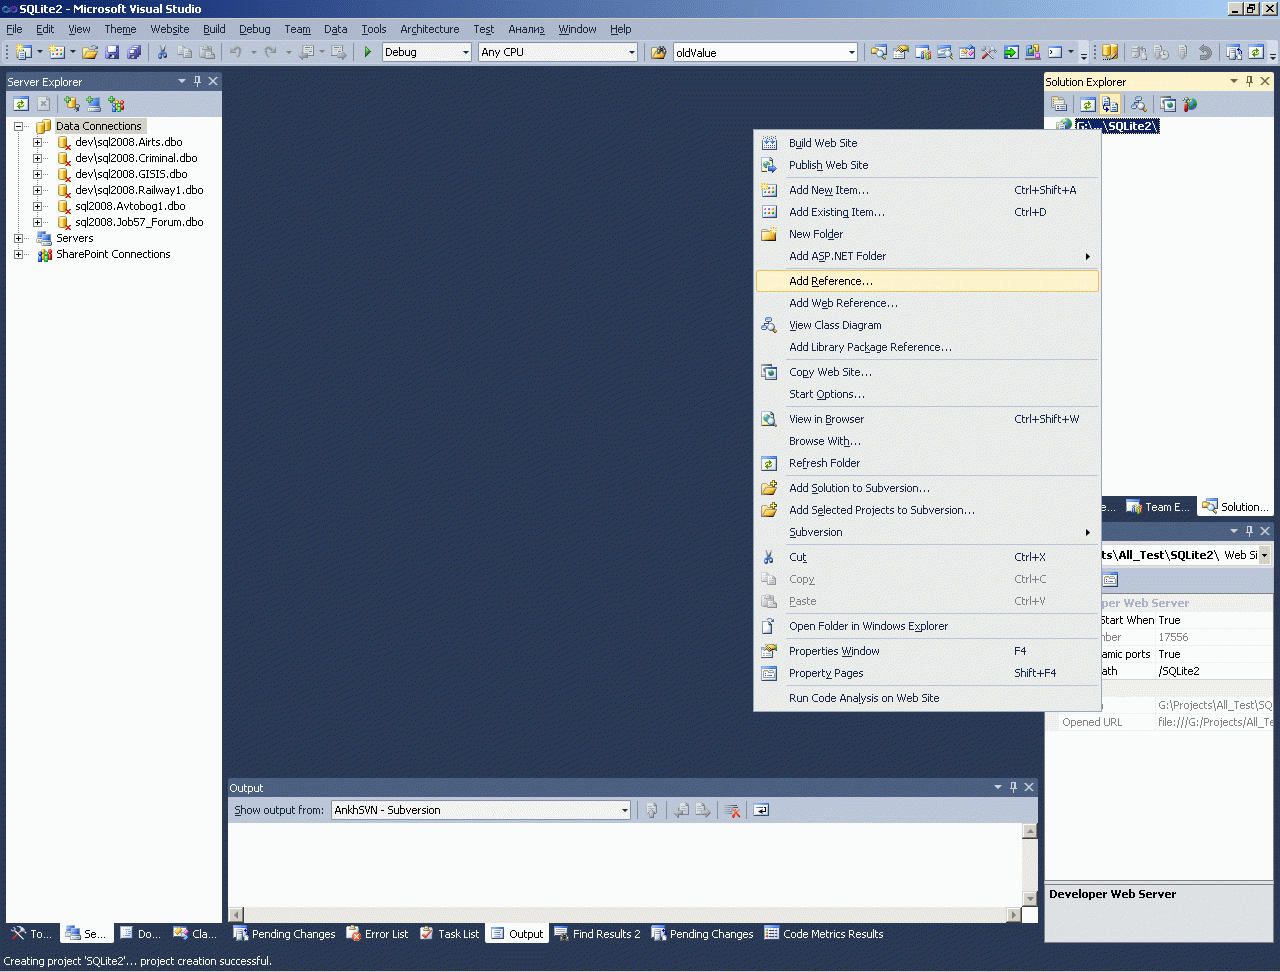Screen dimensions: 1280x972
Task: Click the Connect to Database icon
Action: 71,103
